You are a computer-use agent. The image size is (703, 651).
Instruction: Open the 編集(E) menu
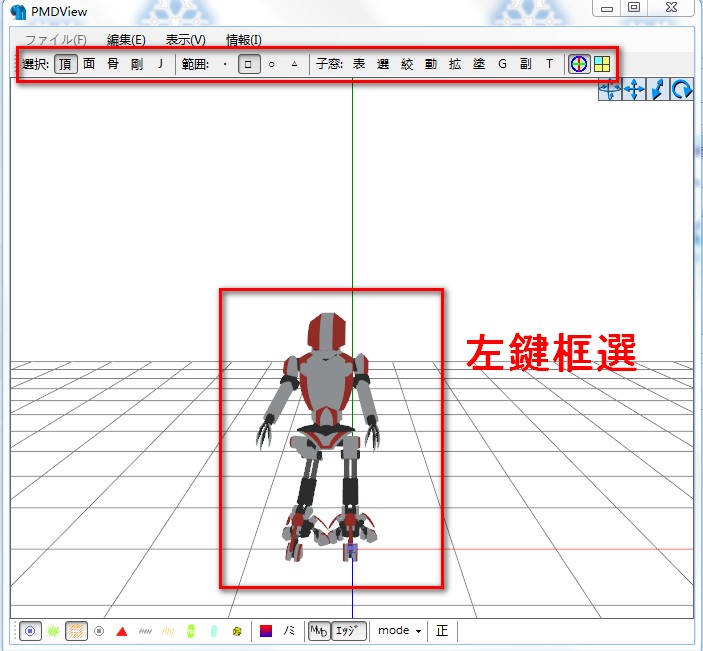pyautogui.click(x=126, y=40)
